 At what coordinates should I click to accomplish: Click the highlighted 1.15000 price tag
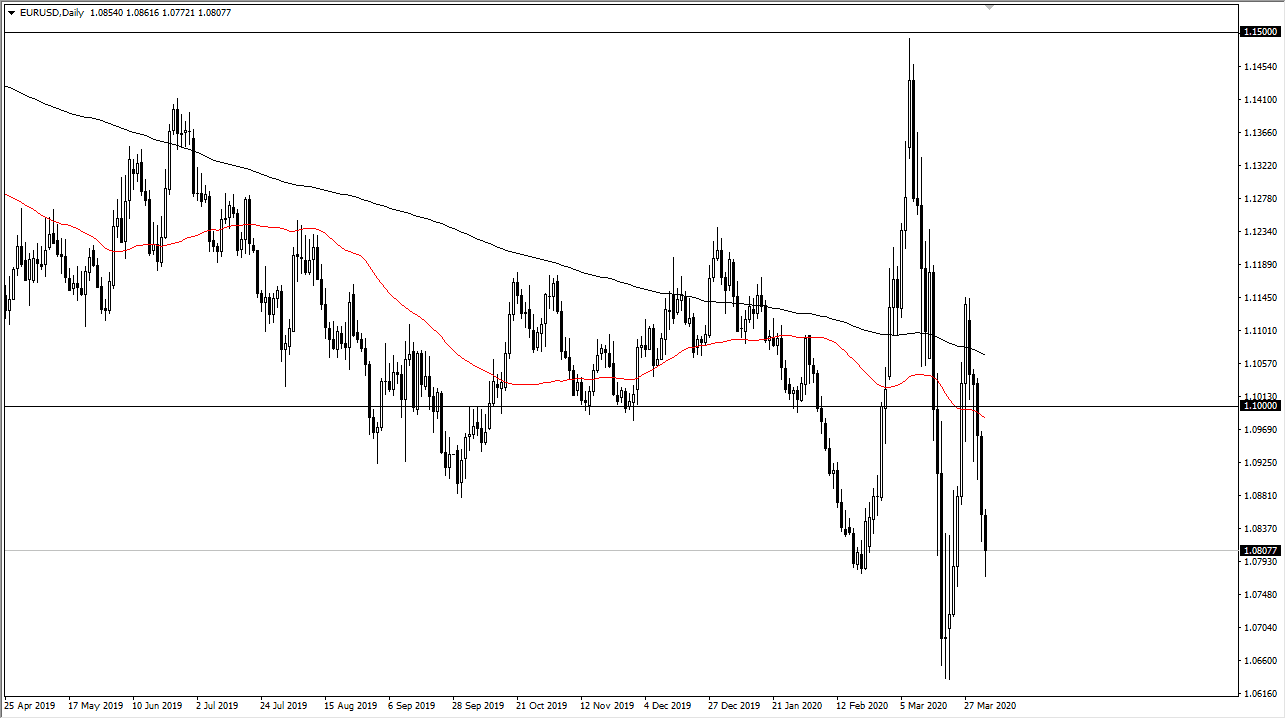point(1258,32)
